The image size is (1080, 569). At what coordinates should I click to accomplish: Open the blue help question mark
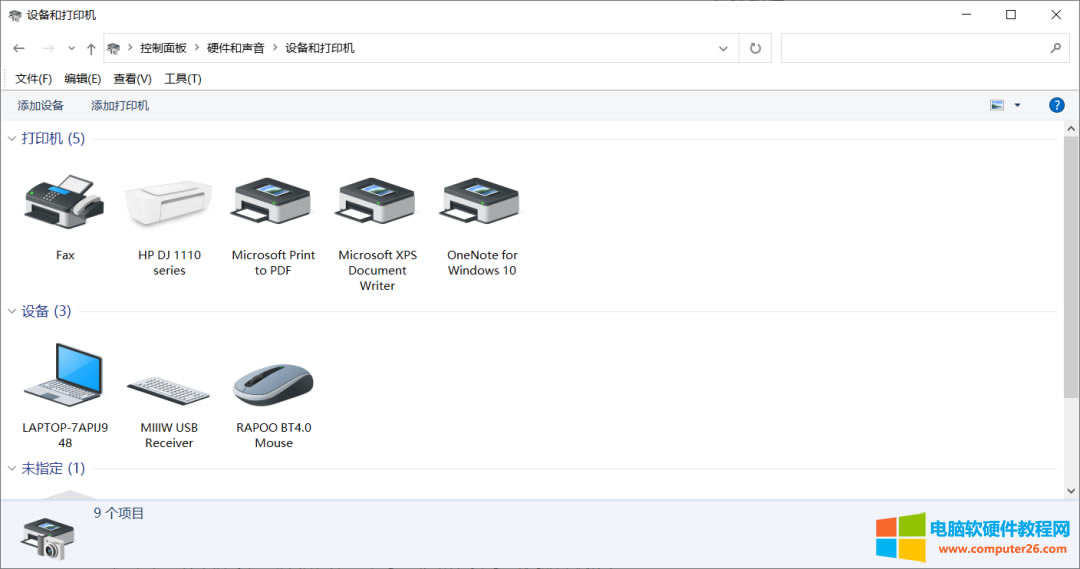1056,105
